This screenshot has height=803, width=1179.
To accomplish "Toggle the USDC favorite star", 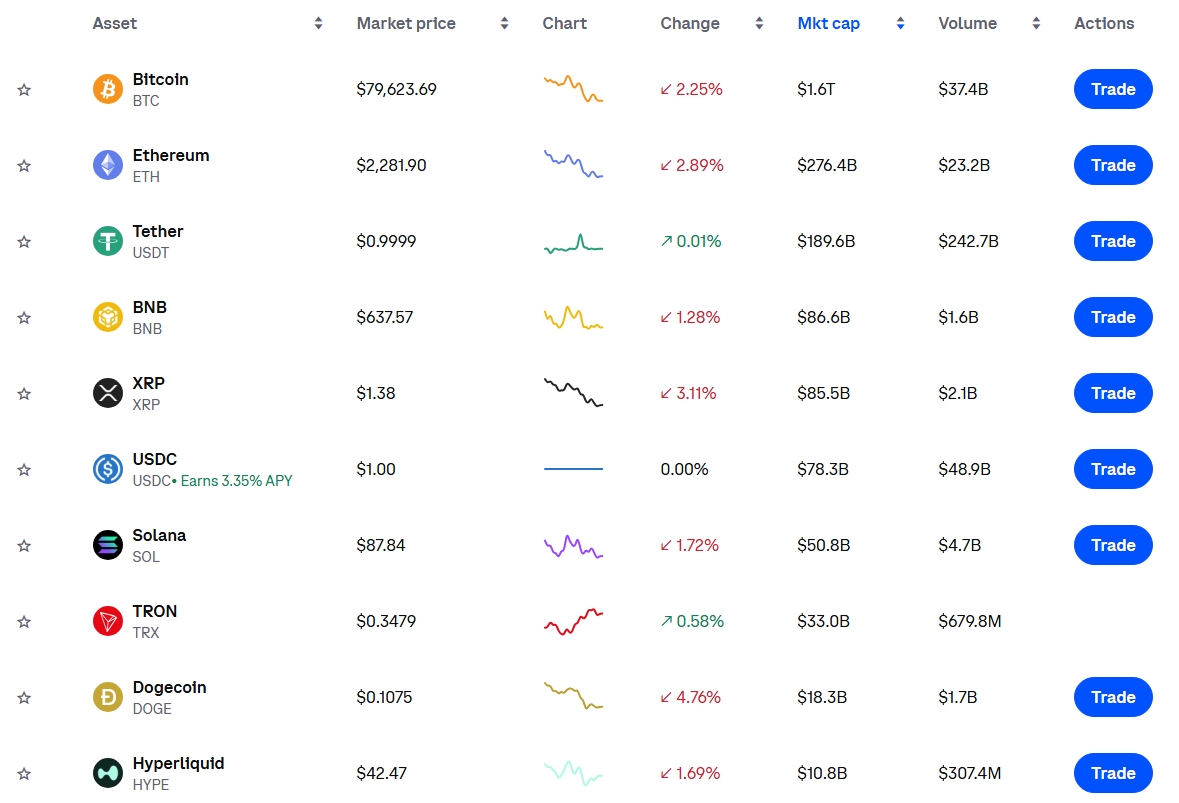I will [24, 470].
